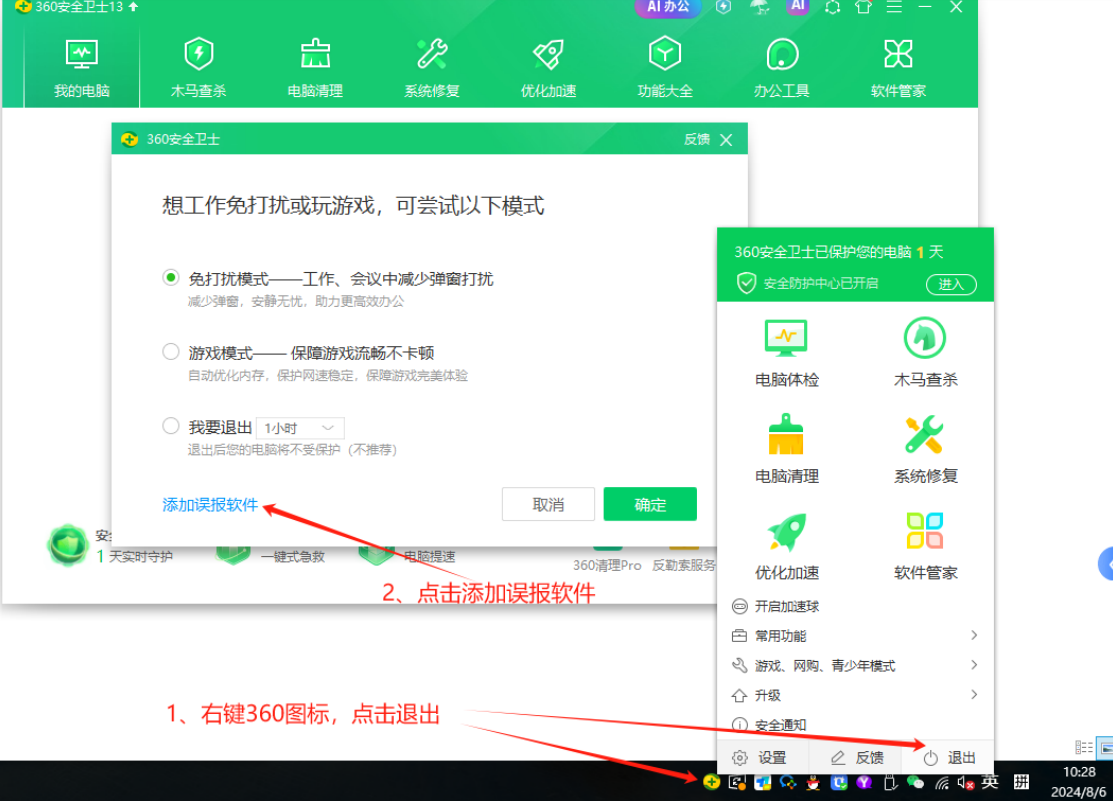Click the WeChat tray icon
Image resolution: width=1113 pixels, height=801 pixels.
click(916, 783)
